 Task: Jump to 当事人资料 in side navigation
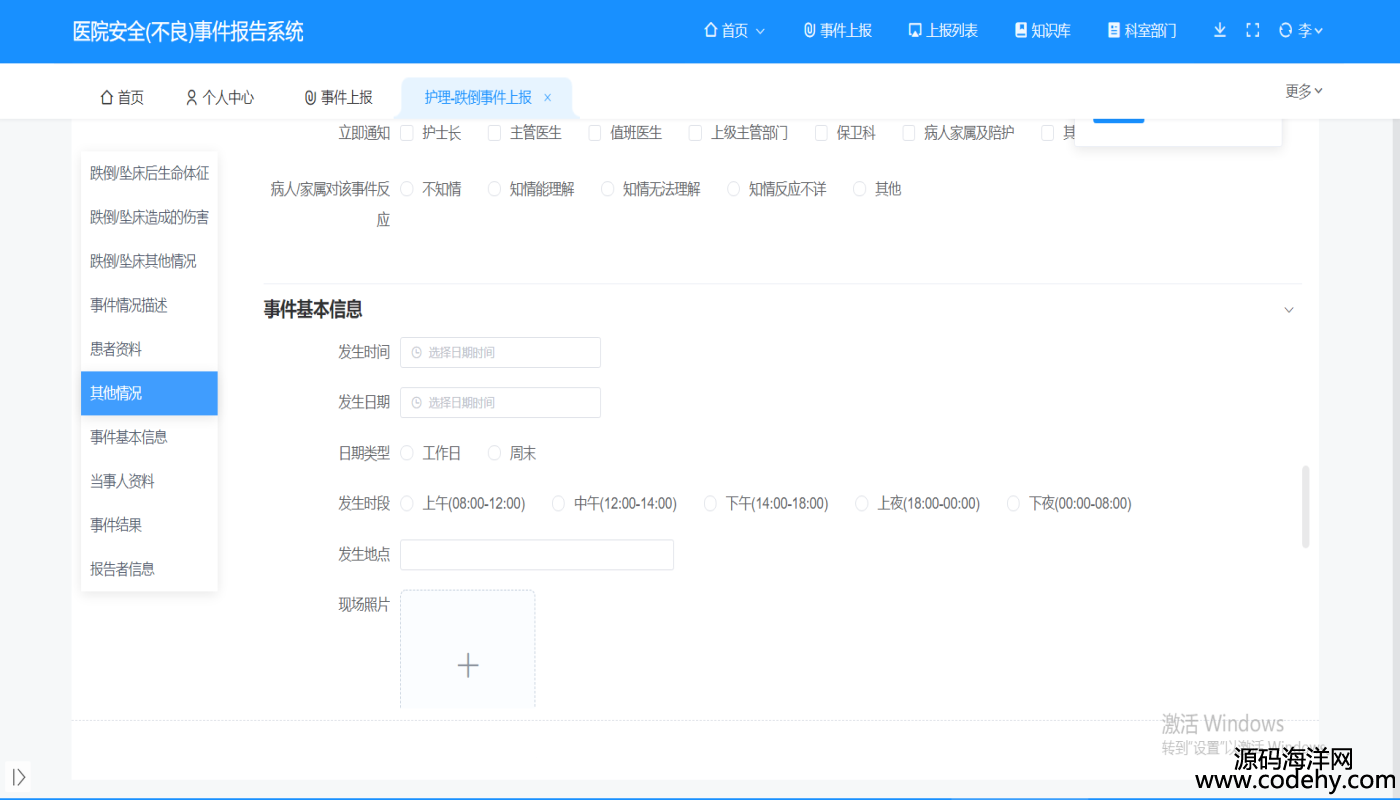pyautogui.click(x=122, y=481)
